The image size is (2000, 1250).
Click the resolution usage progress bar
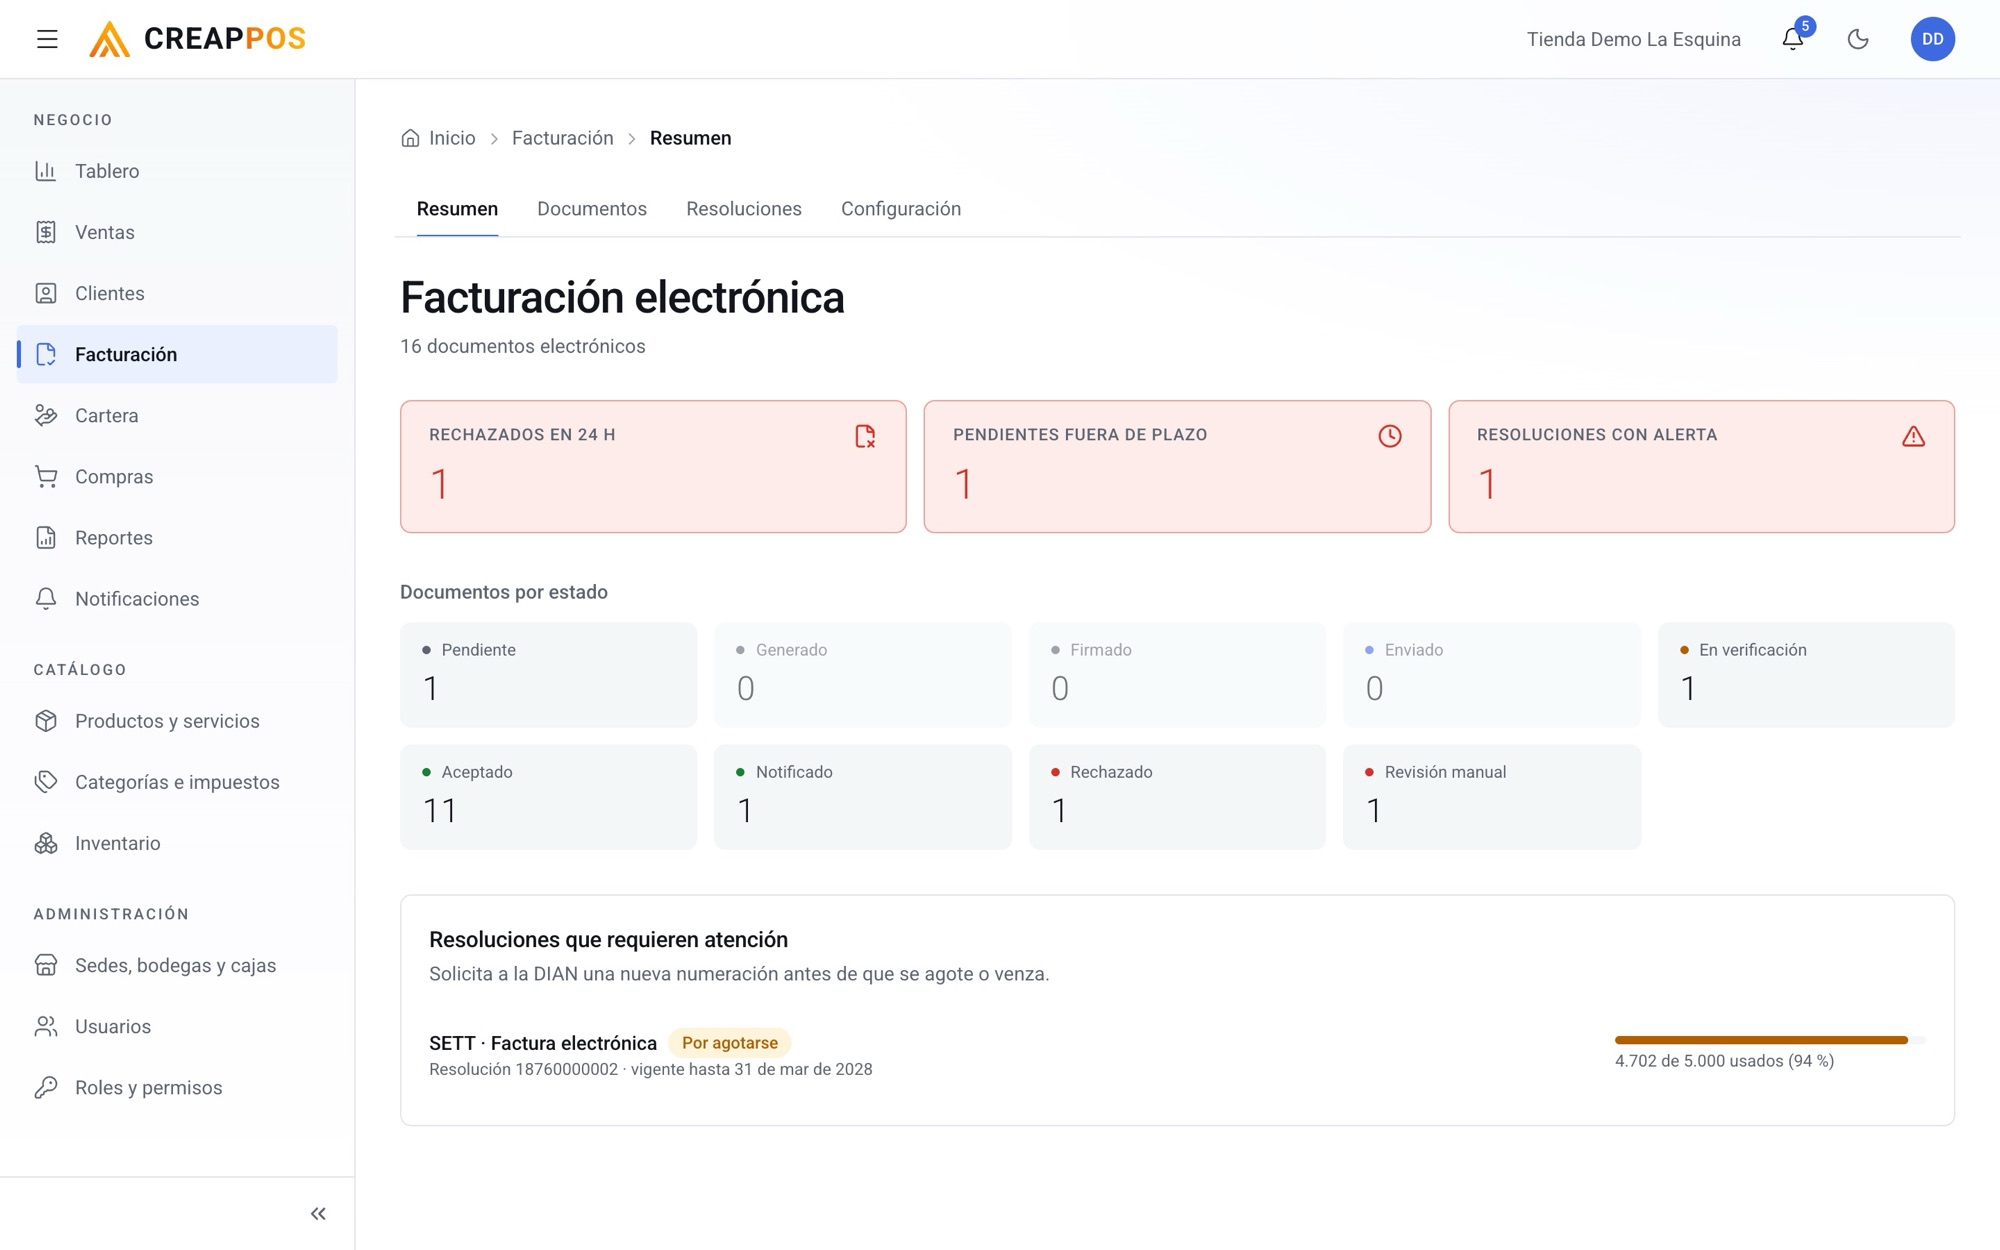(1770, 1040)
